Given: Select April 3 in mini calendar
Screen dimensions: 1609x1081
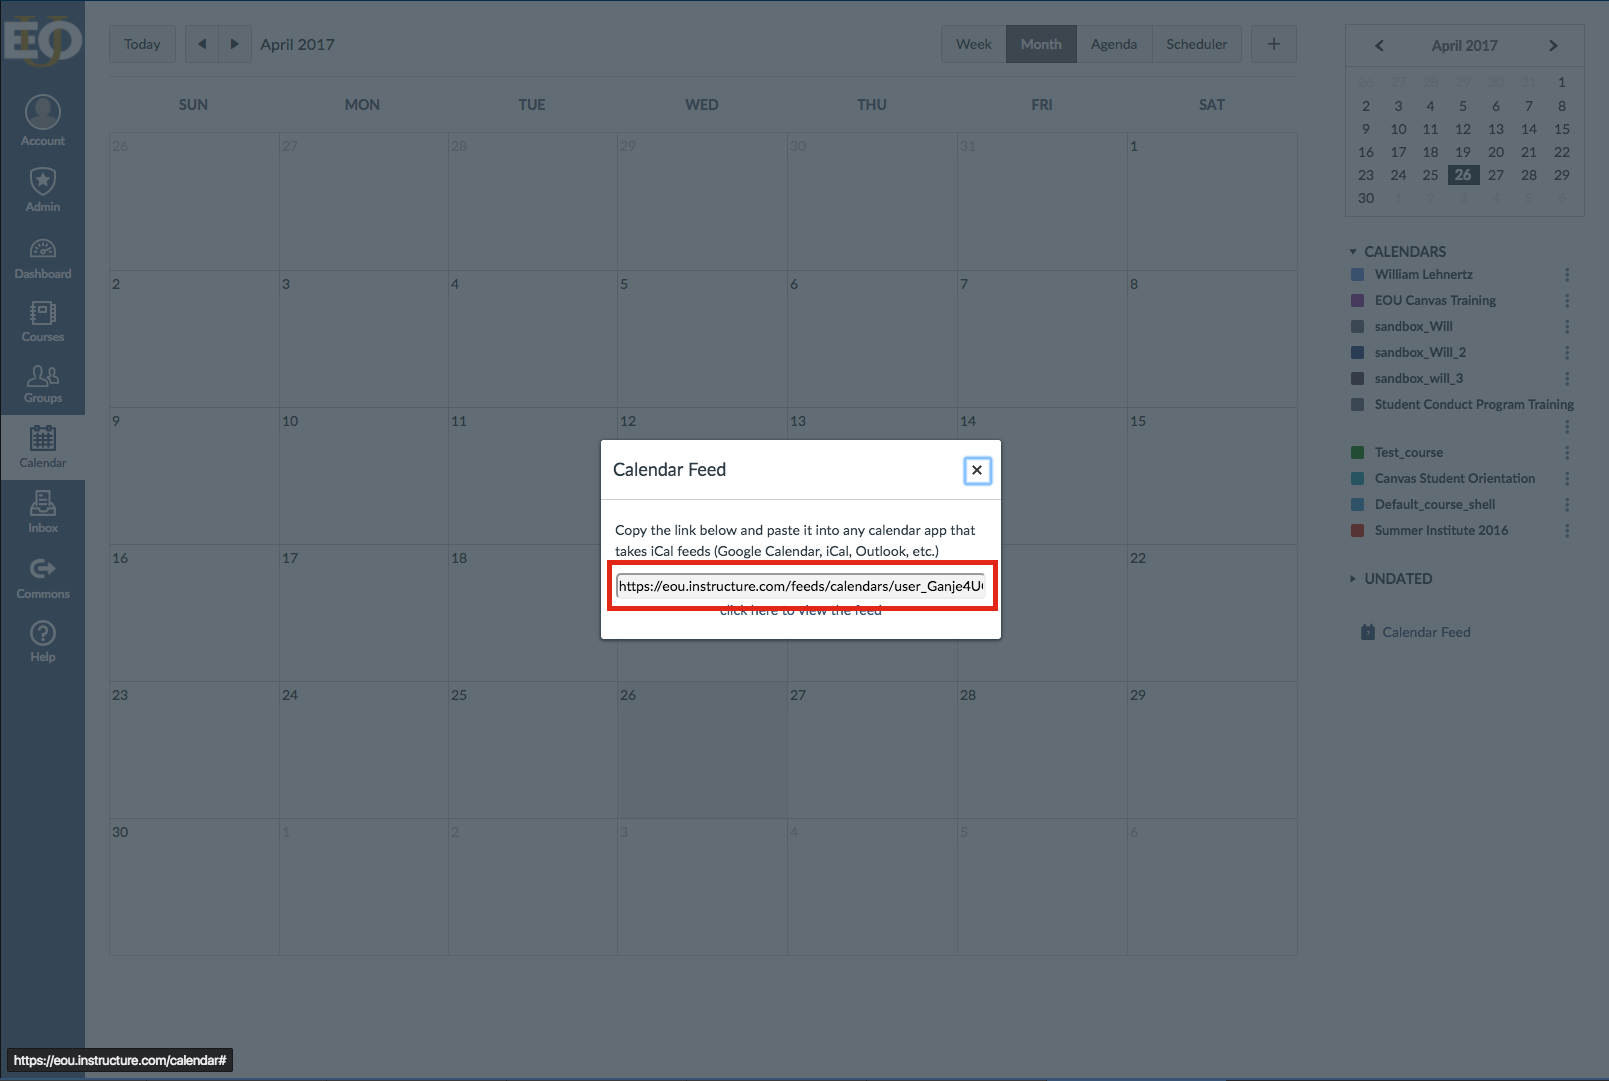Looking at the screenshot, I should (x=1398, y=106).
